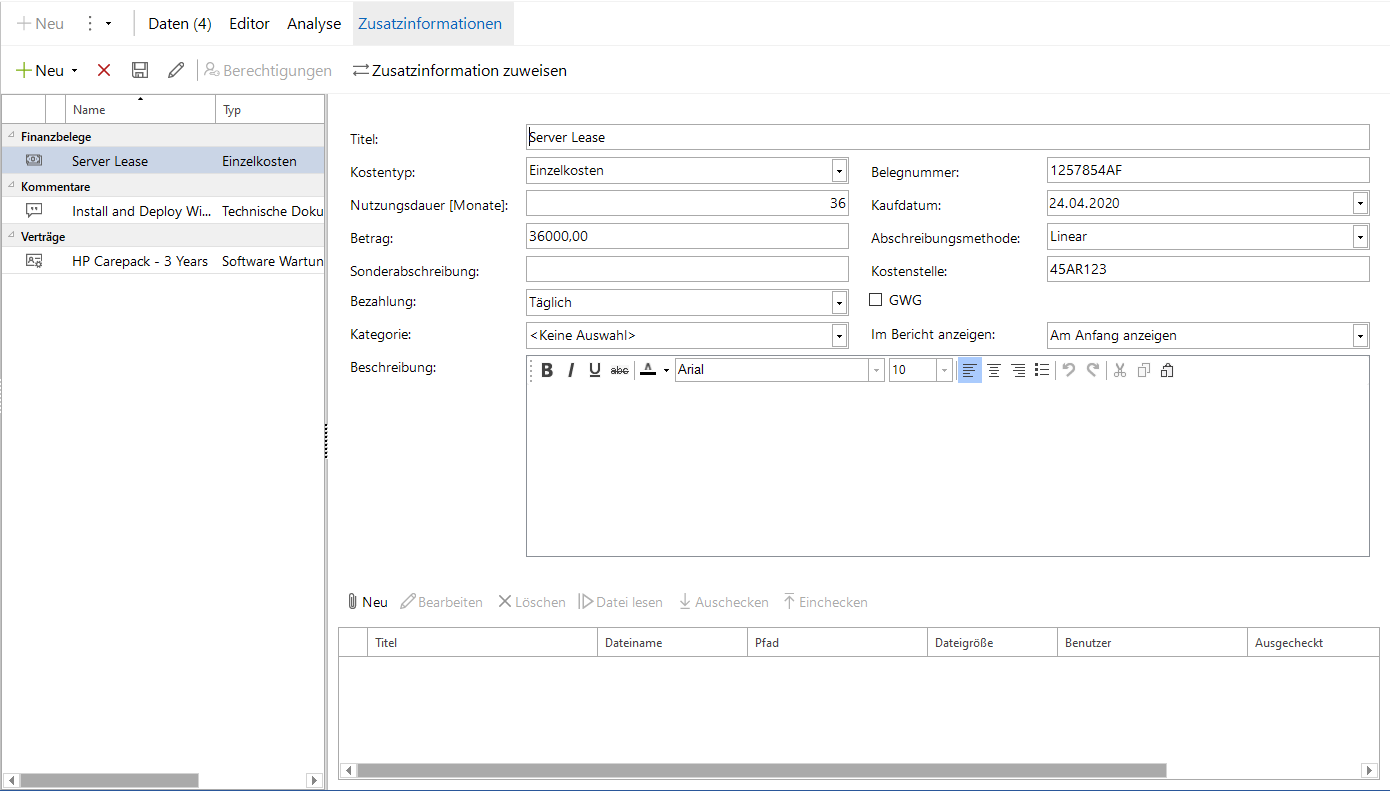Click the save floppy disk icon
This screenshot has width=1390, height=791.
[x=140, y=71]
